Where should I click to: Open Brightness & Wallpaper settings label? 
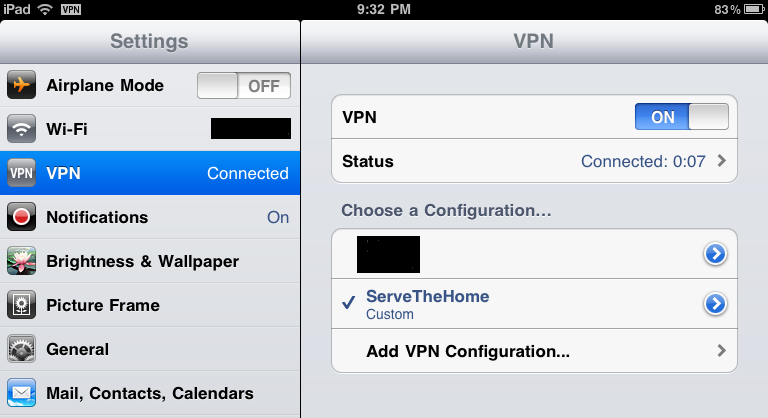142,261
